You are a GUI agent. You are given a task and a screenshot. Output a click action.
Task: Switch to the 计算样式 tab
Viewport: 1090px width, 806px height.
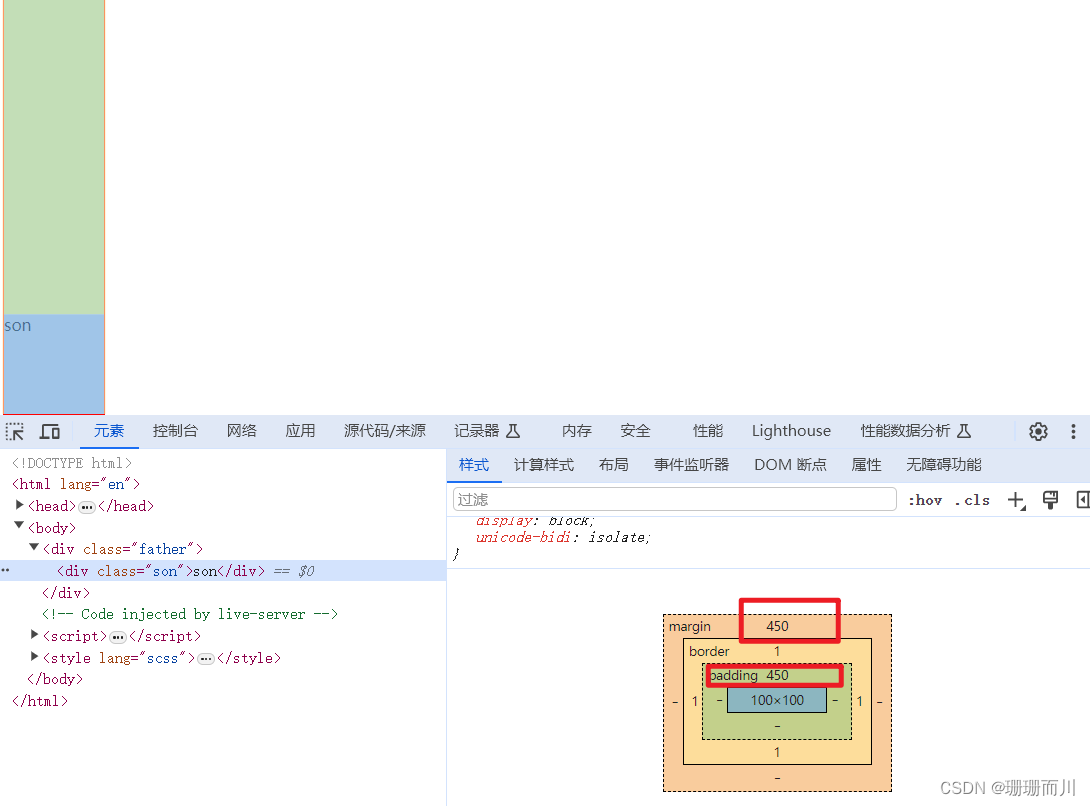point(545,465)
